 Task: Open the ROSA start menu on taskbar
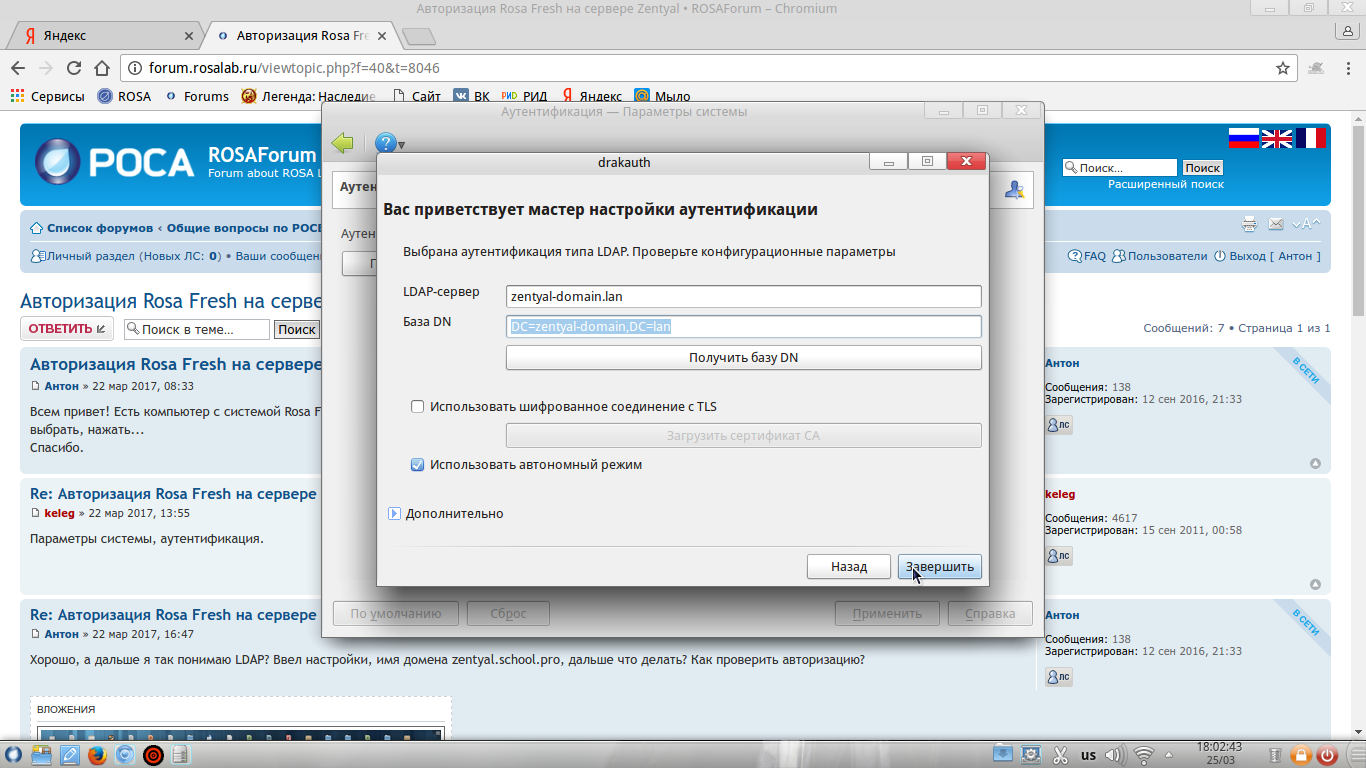point(15,754)
